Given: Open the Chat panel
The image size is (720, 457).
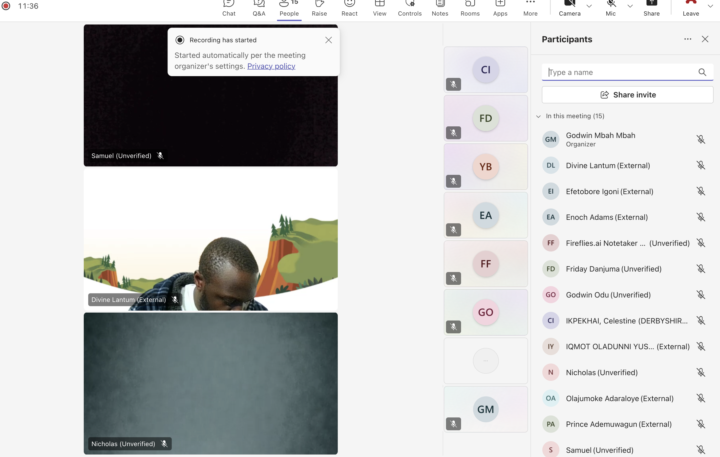Looking at the screenshot, I should 229,8.
